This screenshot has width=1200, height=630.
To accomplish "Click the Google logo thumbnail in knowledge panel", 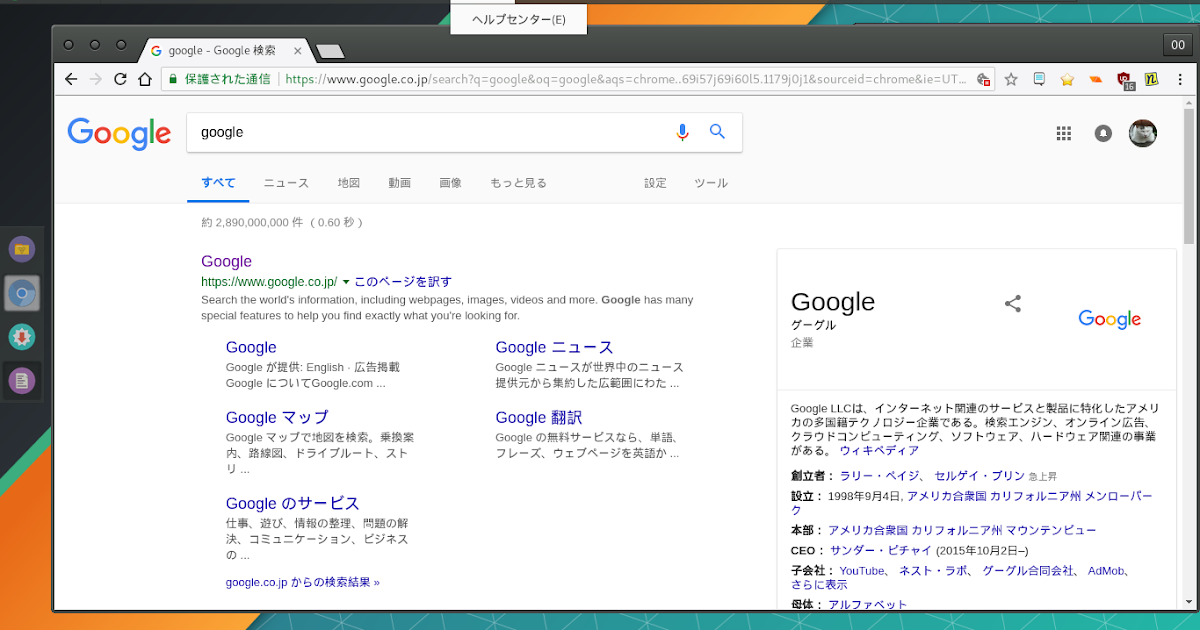I will (x=1109, y=319).
